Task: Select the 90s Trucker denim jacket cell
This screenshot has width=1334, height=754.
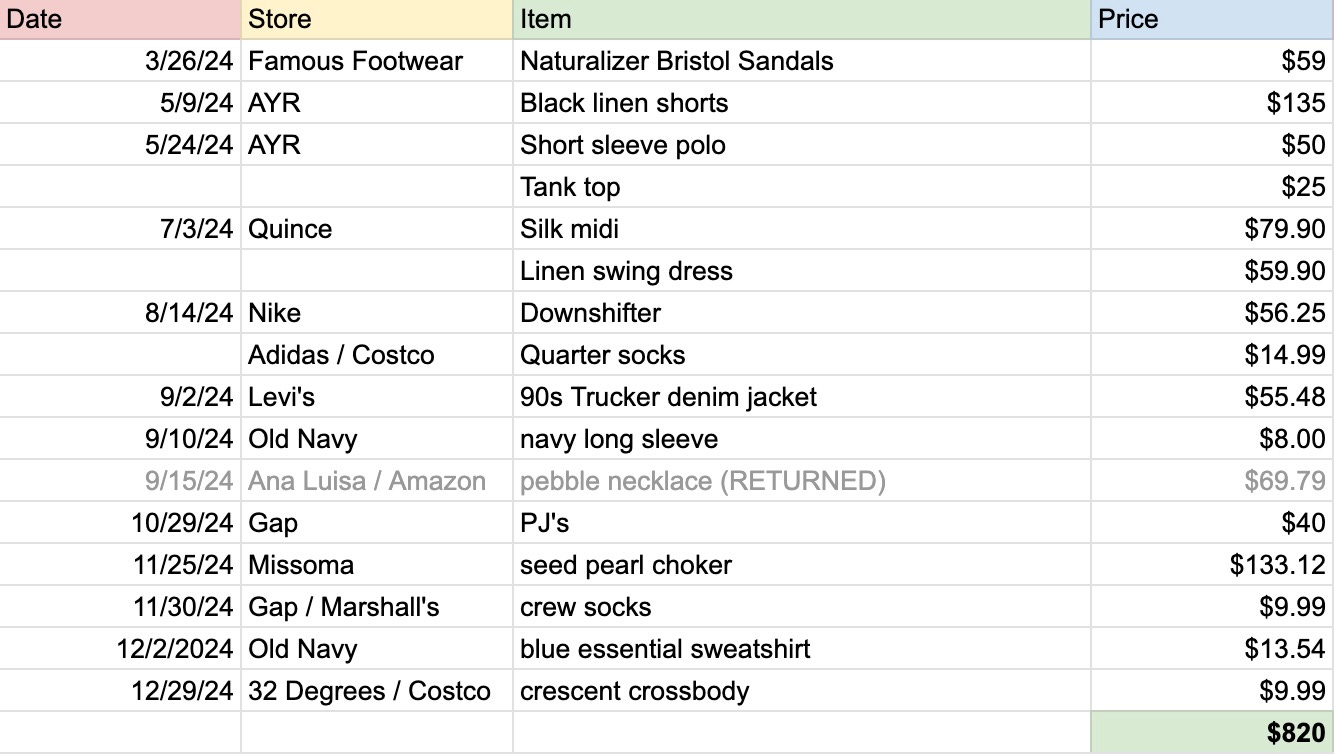Action: tap(802, 397)
